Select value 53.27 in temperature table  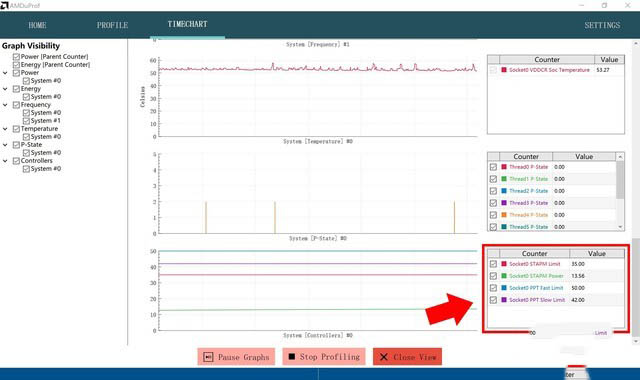[x=603, y=70]
